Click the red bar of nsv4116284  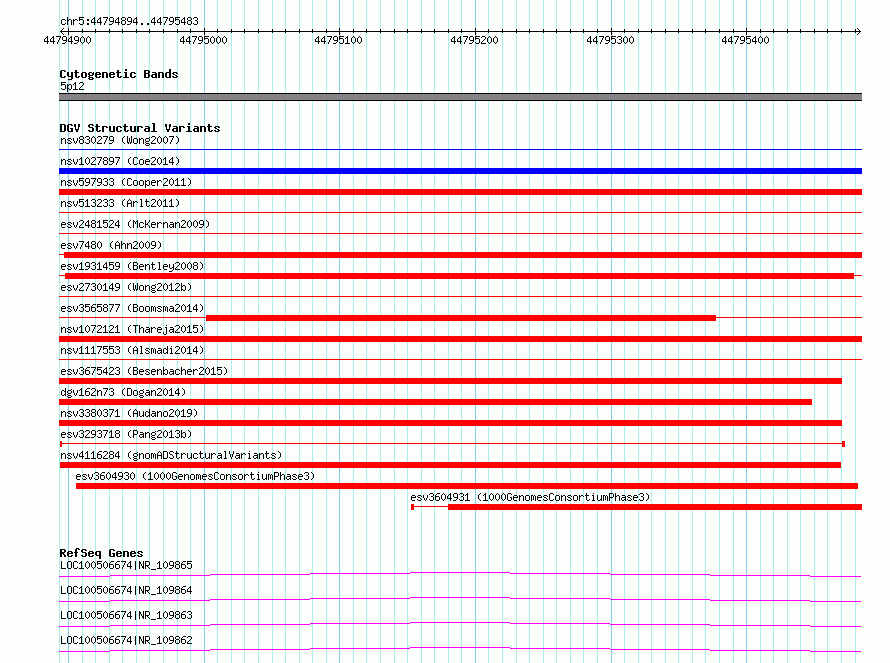coord(450,465)
